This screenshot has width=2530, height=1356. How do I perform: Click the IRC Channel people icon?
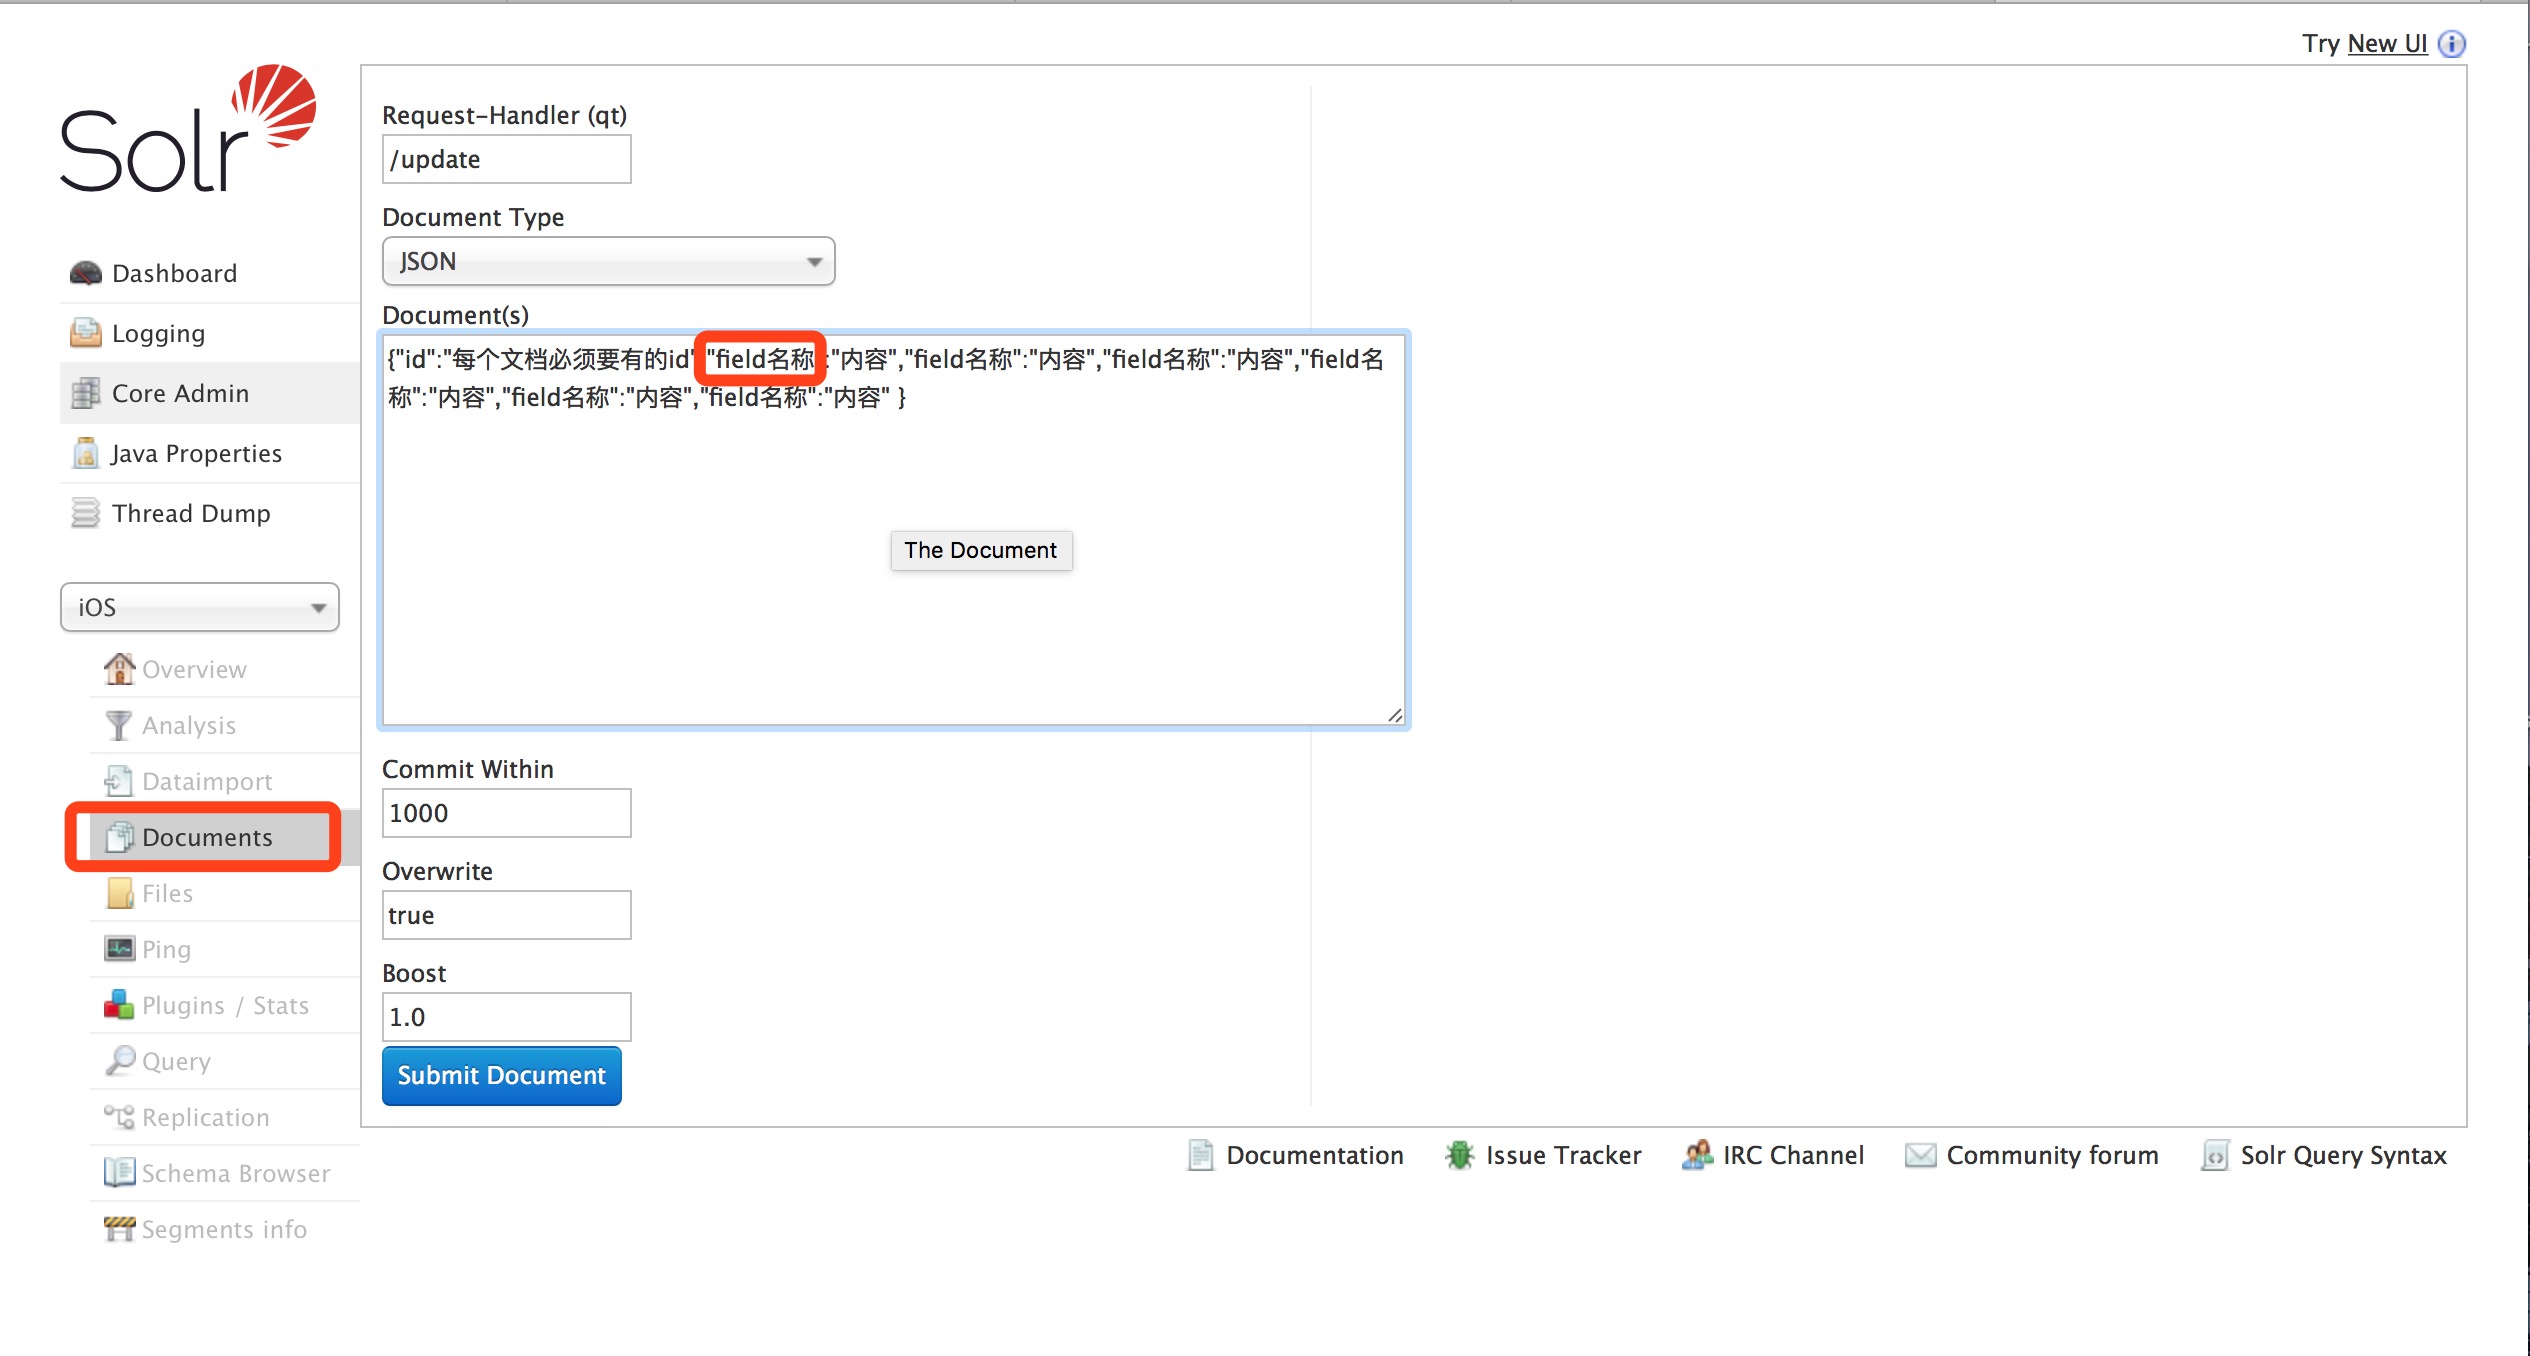point(1697,1155)
